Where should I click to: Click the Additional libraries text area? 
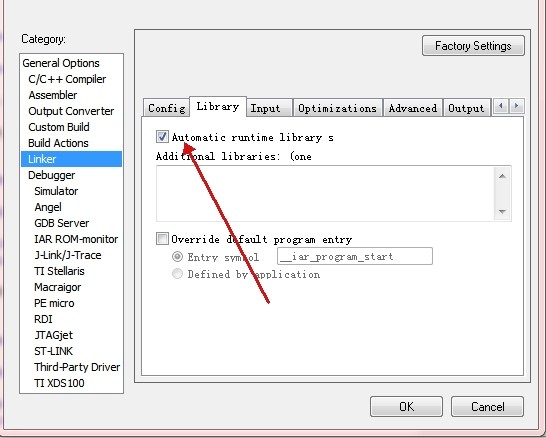pos(325,194)
